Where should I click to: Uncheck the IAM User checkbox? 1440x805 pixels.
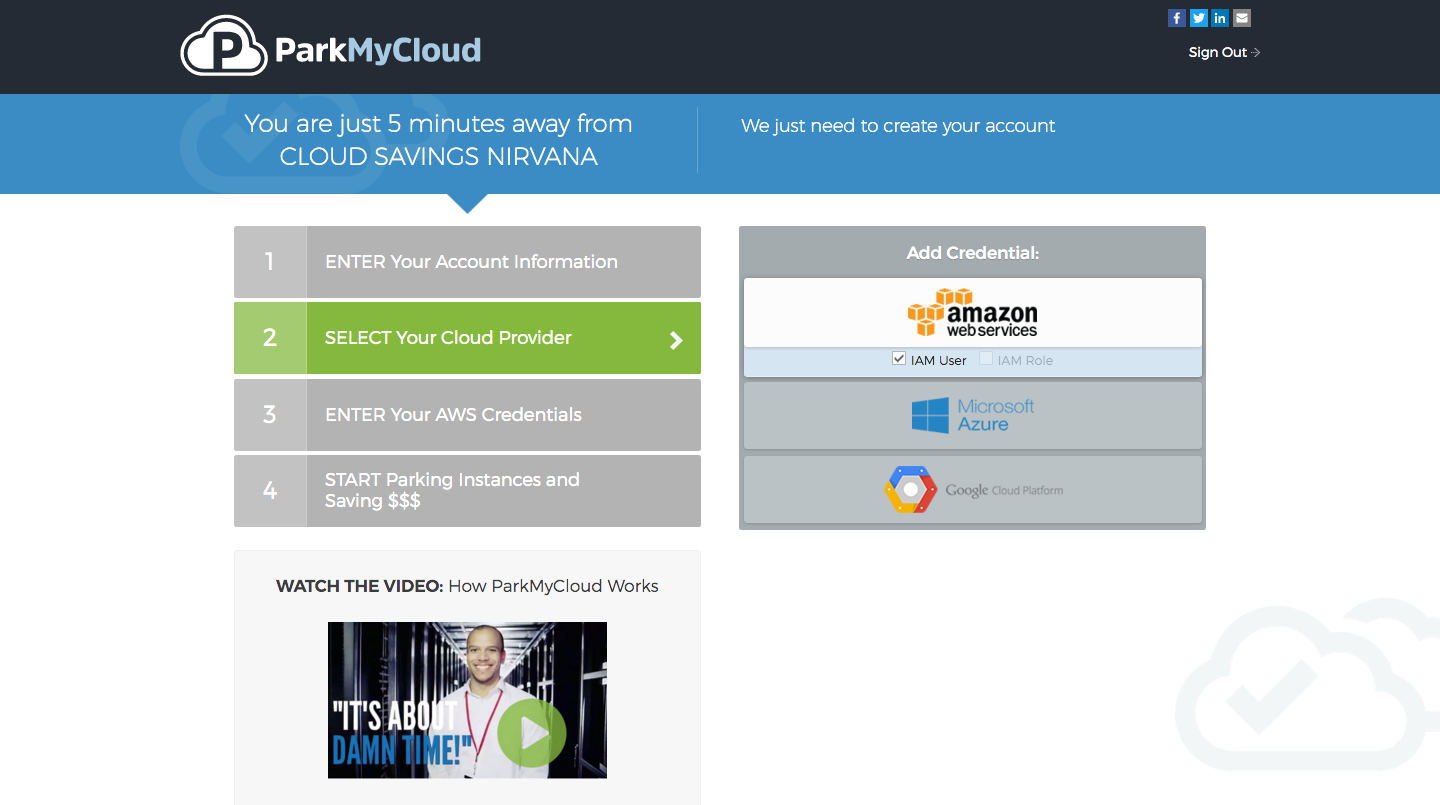click(x=899, y=359)
